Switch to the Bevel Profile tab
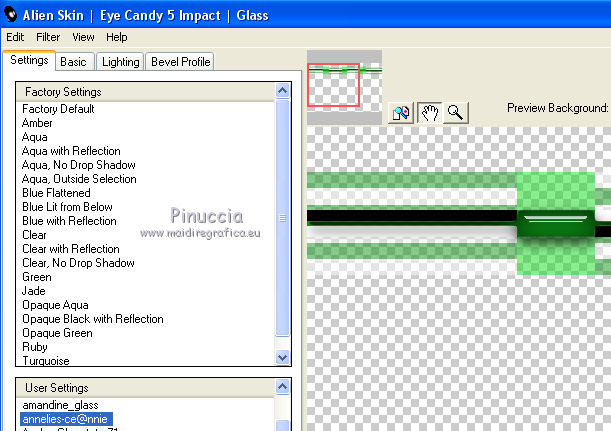 click(180, 62)
